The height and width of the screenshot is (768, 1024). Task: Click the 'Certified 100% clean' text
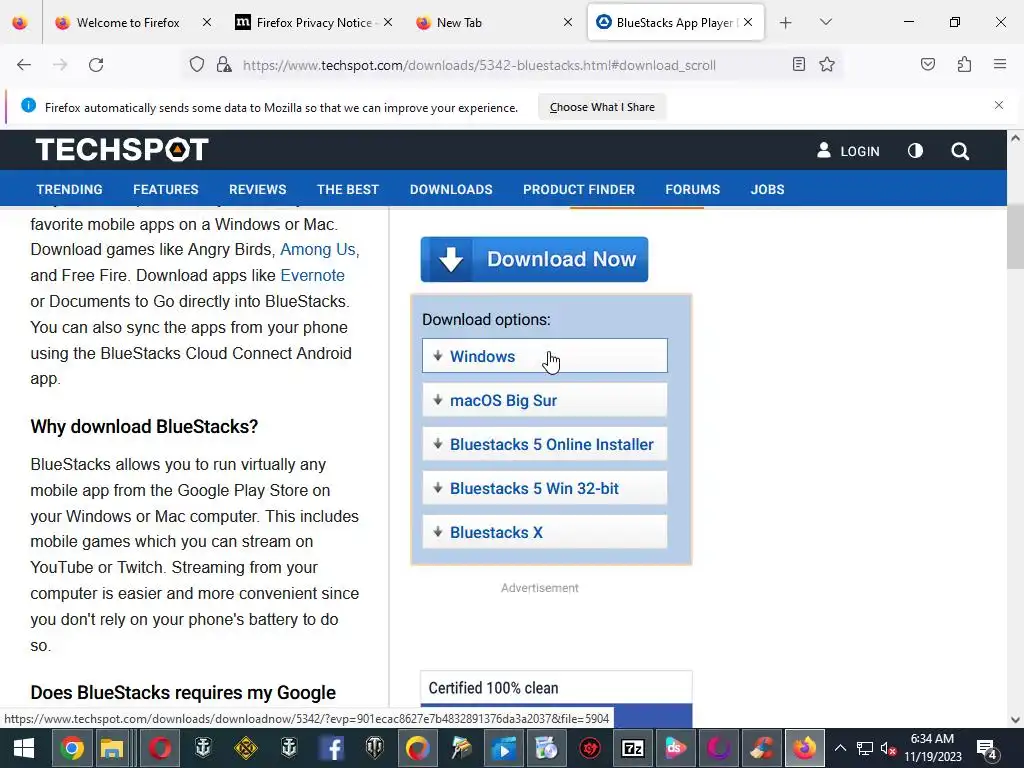493,688
